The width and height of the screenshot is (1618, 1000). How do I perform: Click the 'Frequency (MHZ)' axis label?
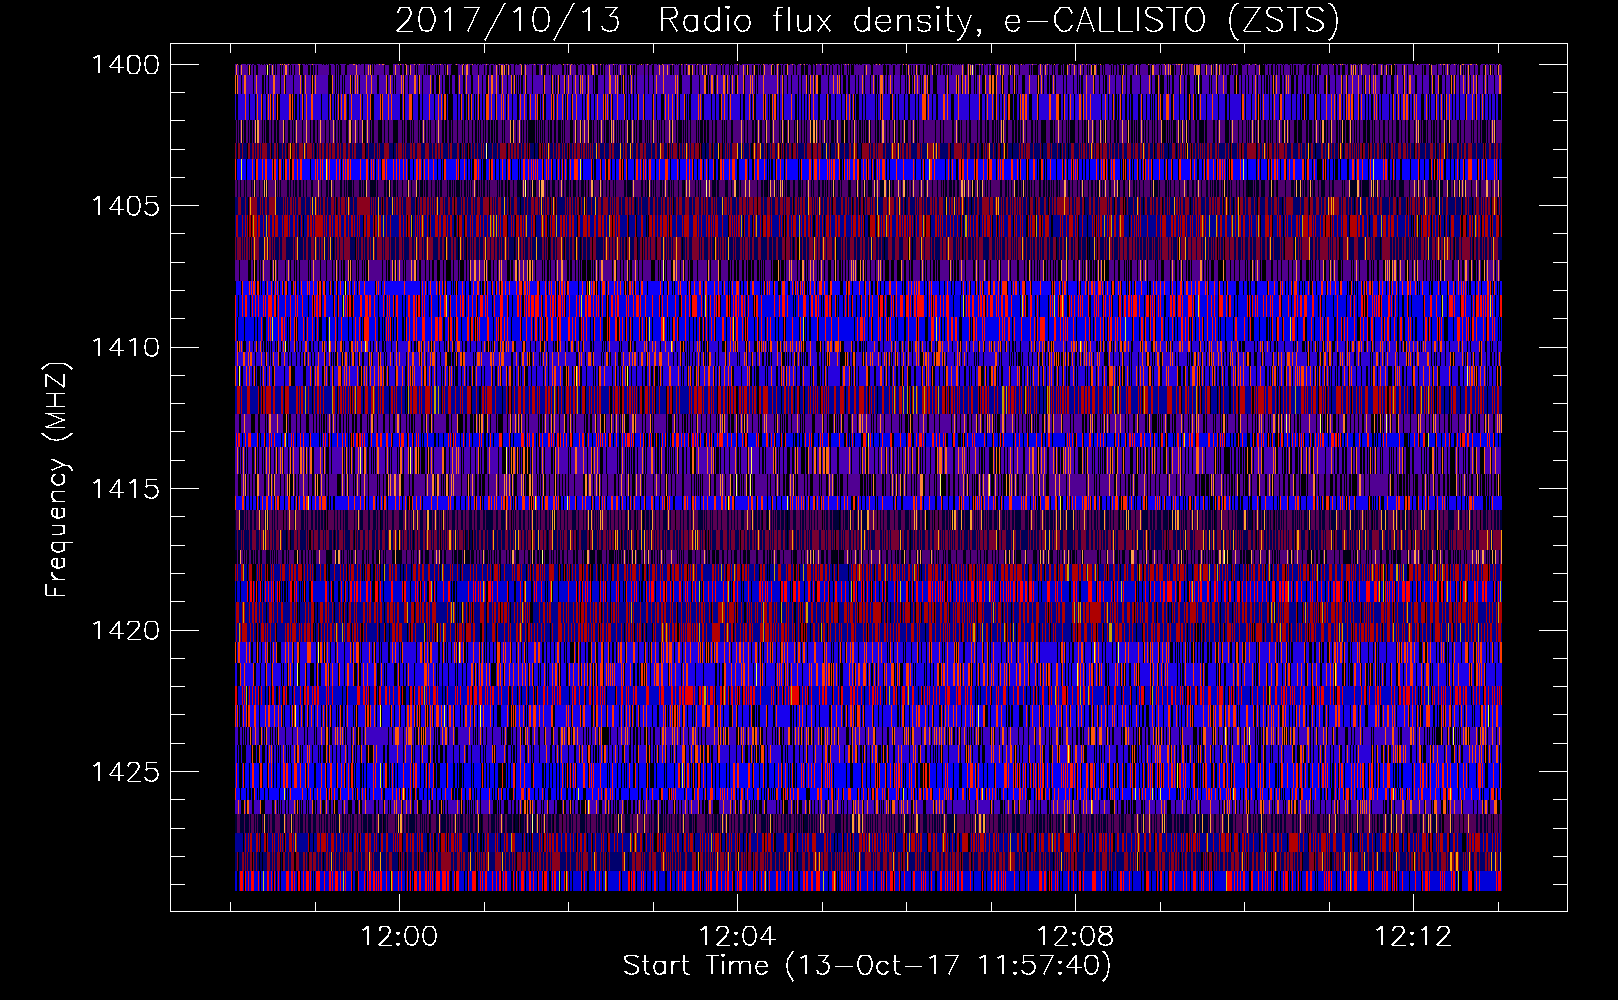click(57, 480)
